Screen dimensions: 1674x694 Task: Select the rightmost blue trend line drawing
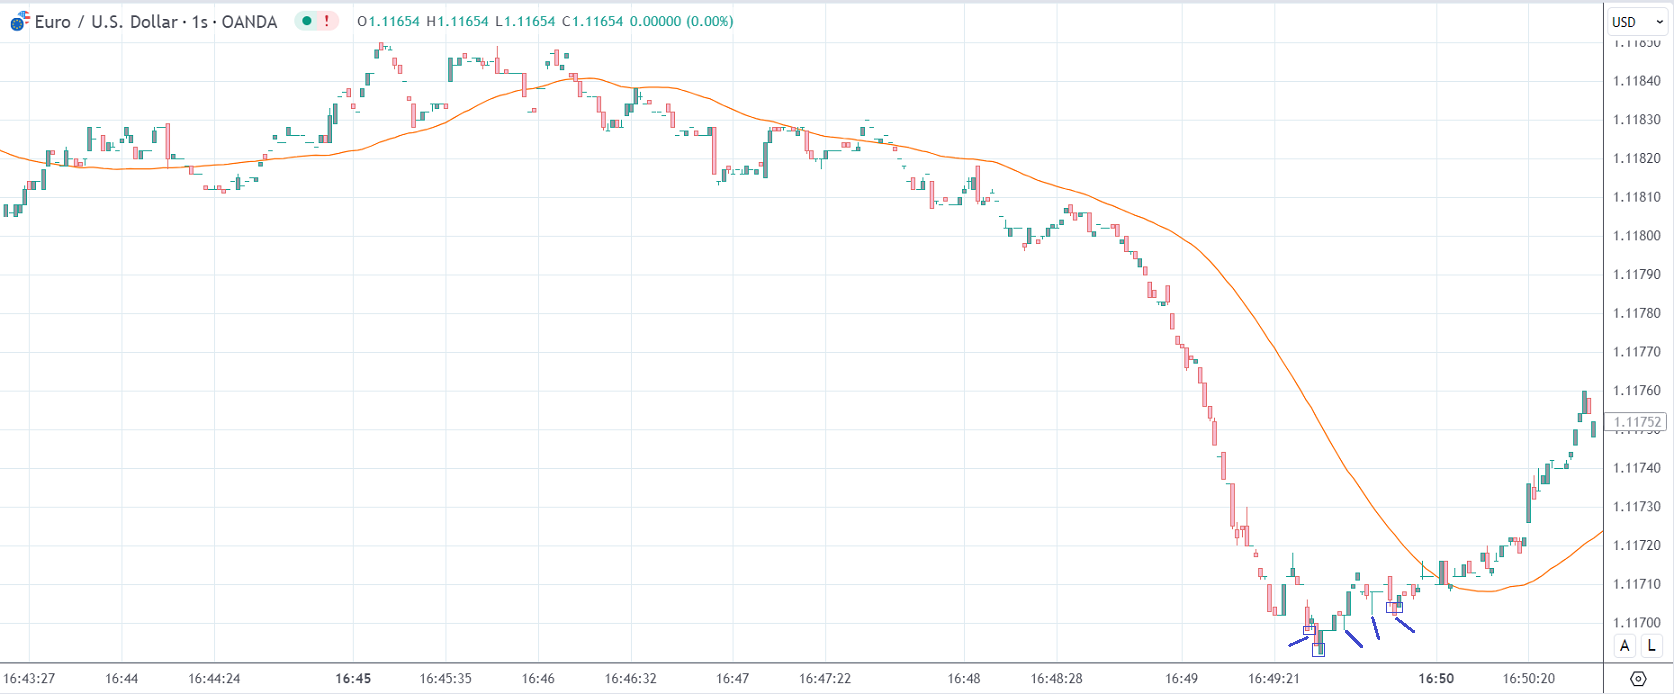(x=1405, y=626)
